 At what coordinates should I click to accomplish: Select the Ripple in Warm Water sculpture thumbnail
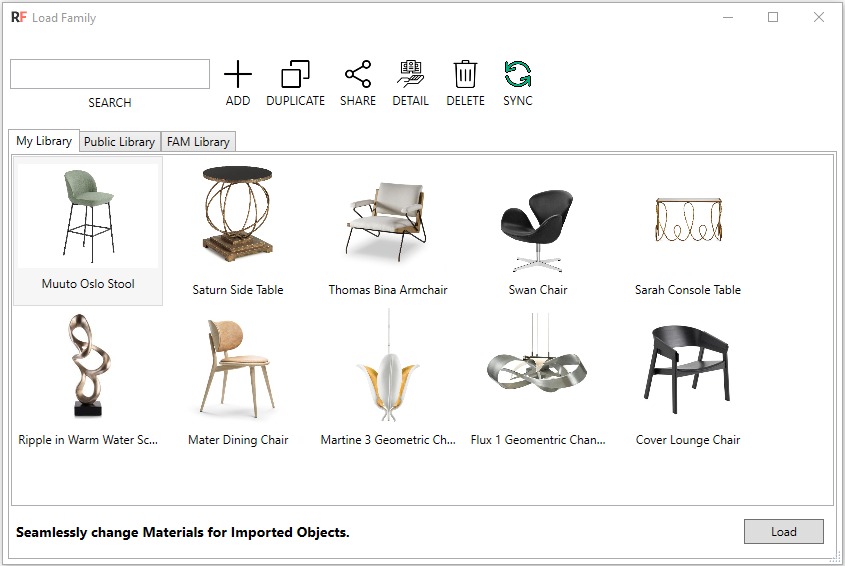pyautogui.click(x=88, y=365)
